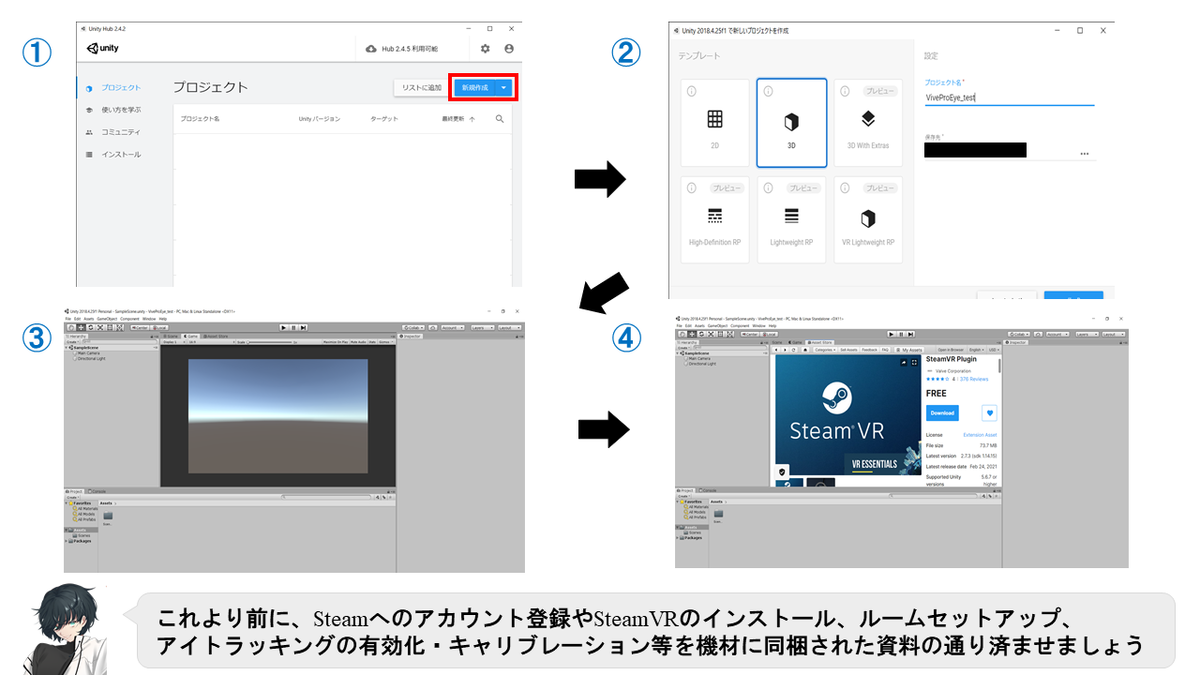Screen dimensions: 1200x675
Task: Adjust the Scale slider in Game view
Action: (271, 341)
